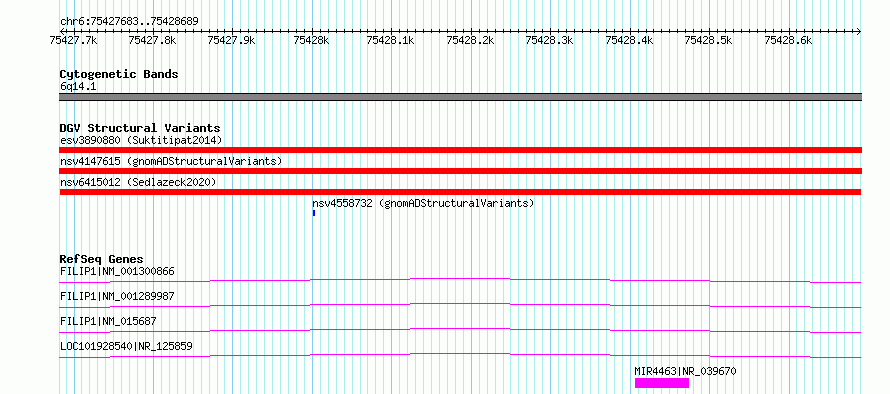Image resolution: width=890 pixels, height=394 pixels.
Task: Select the red bar under nsv4147615
Action: [x=460, y=171]
